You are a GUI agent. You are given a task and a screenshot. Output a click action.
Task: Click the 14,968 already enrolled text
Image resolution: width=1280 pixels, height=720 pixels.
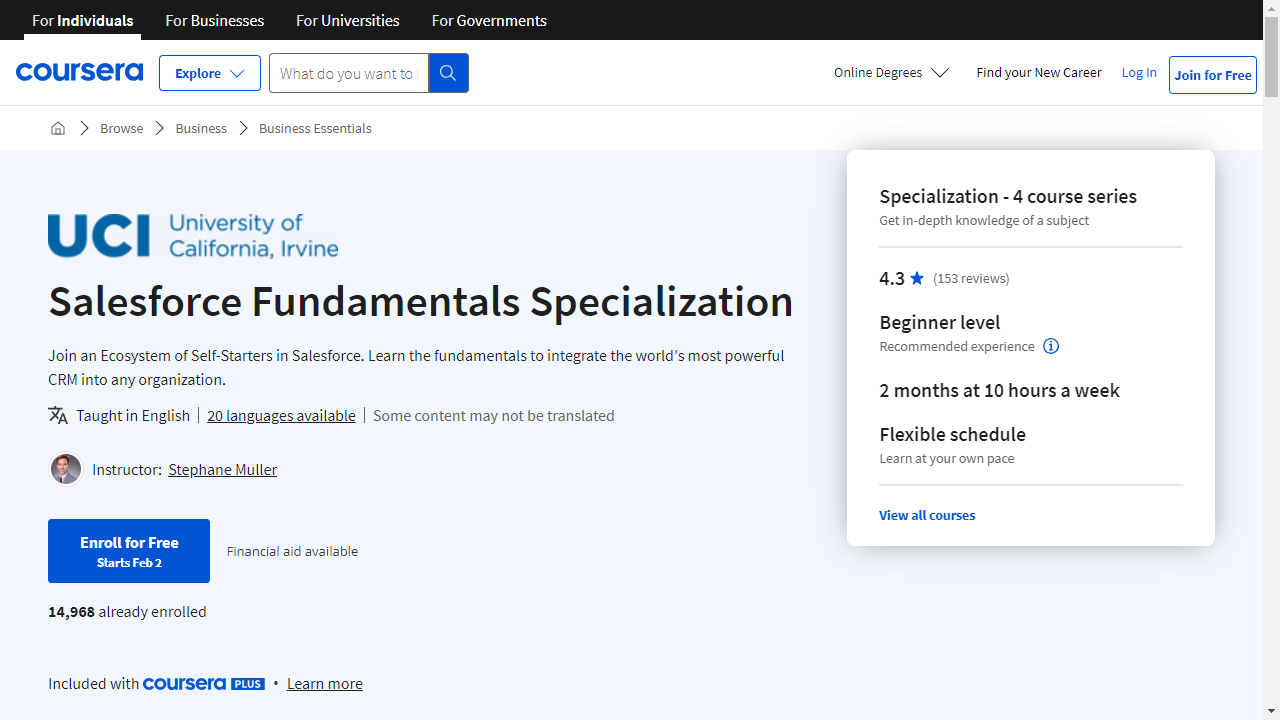127,612
